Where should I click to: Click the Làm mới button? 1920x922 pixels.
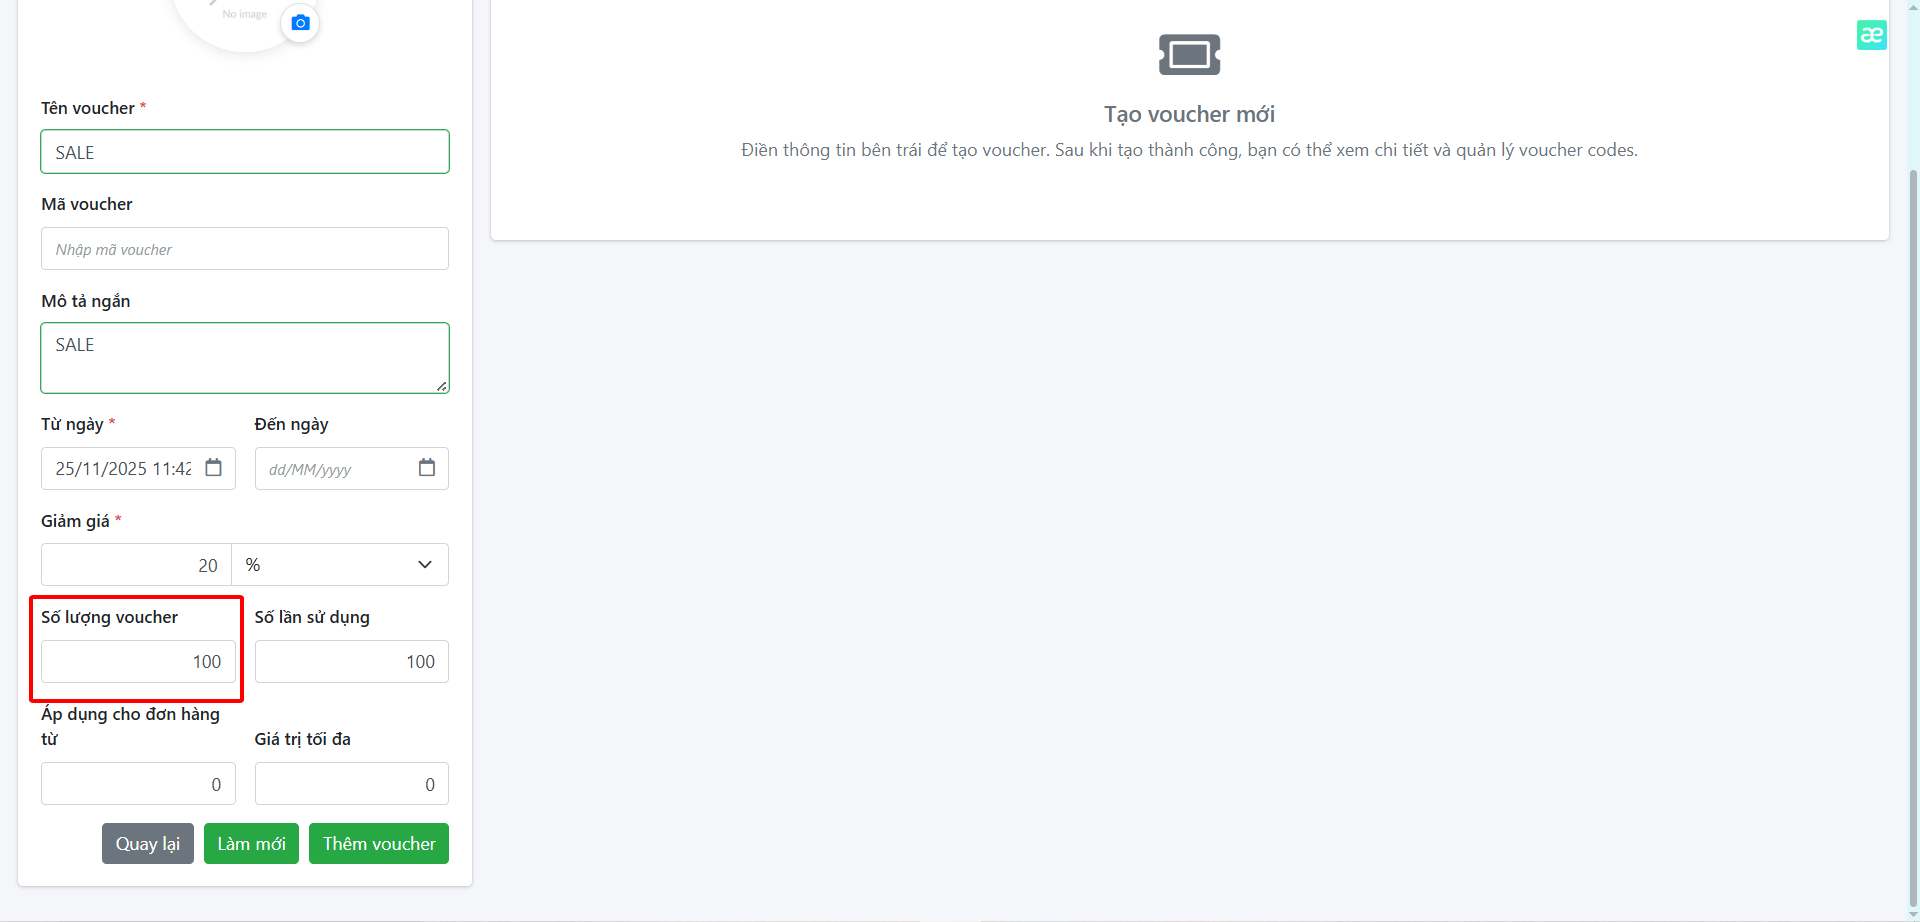[x=251, y=844]
